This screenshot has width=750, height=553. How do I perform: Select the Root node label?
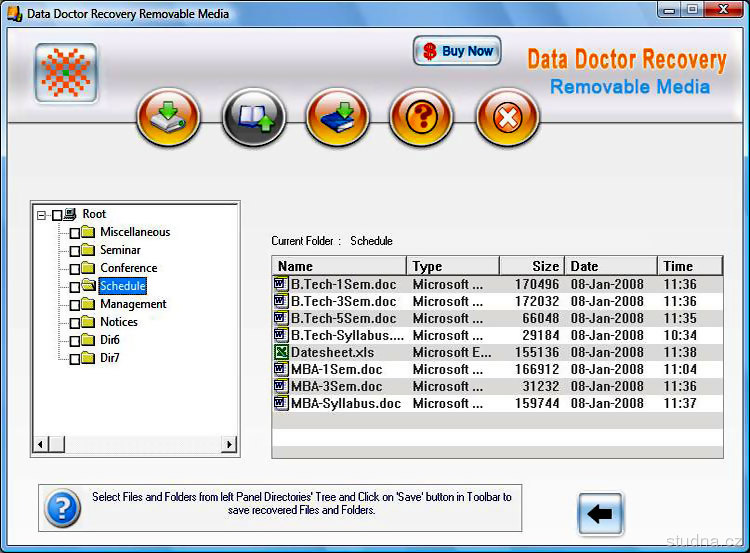coord(94,214)
